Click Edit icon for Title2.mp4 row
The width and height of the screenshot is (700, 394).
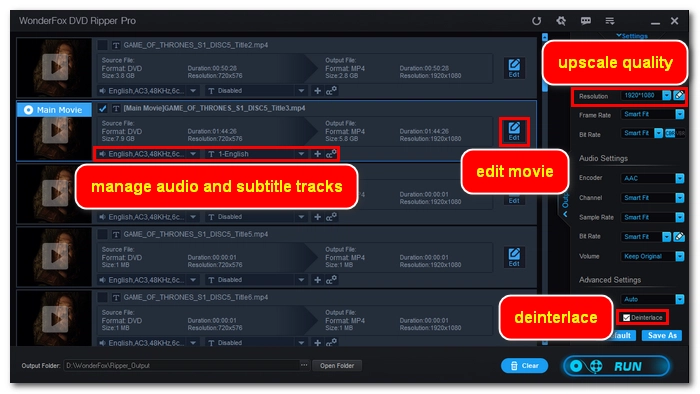coord(514,68)
